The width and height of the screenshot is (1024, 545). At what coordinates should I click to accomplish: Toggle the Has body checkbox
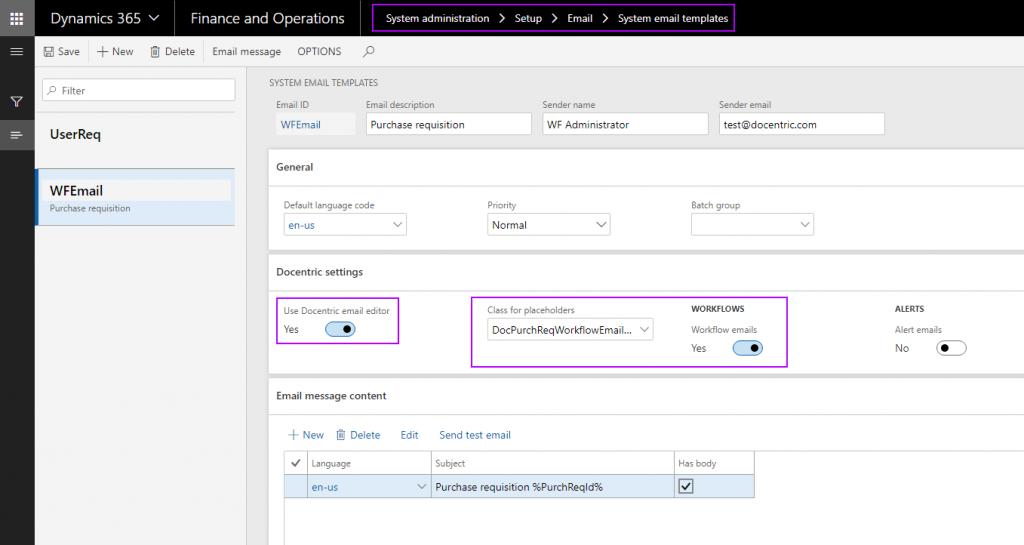(686, 486)
